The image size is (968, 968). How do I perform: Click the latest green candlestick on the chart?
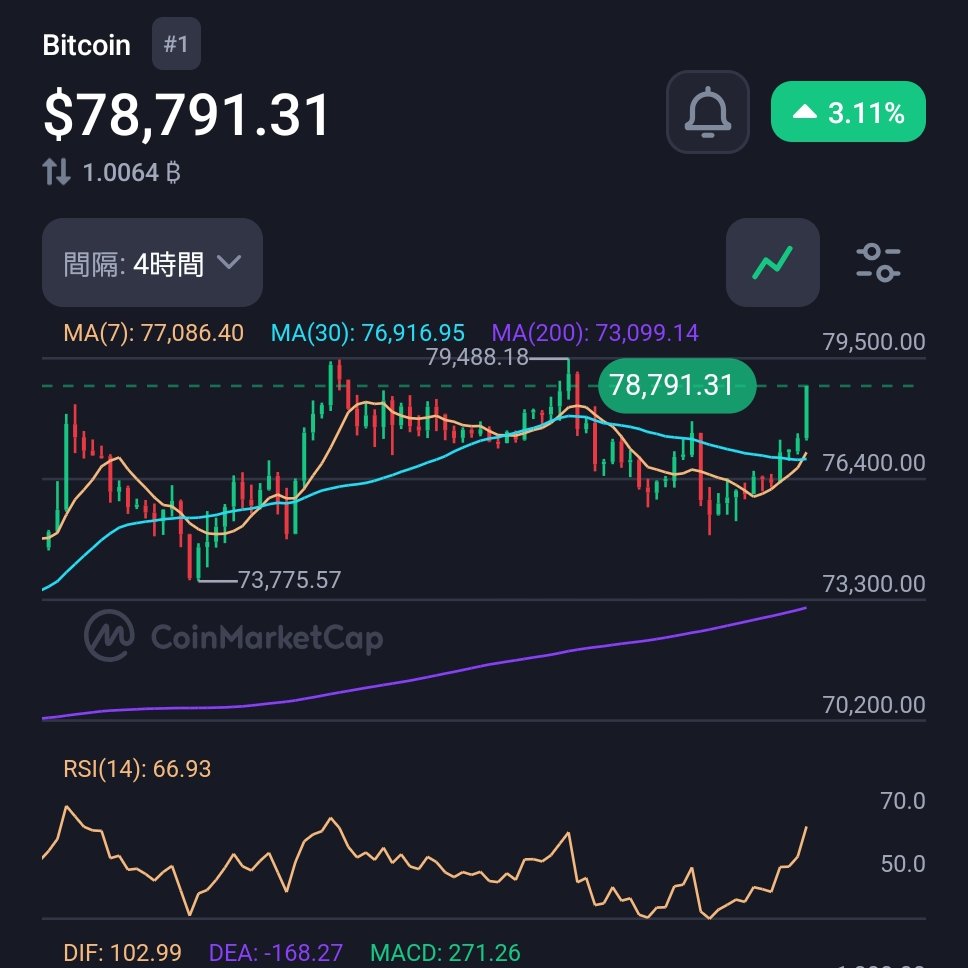pos(806,413)
